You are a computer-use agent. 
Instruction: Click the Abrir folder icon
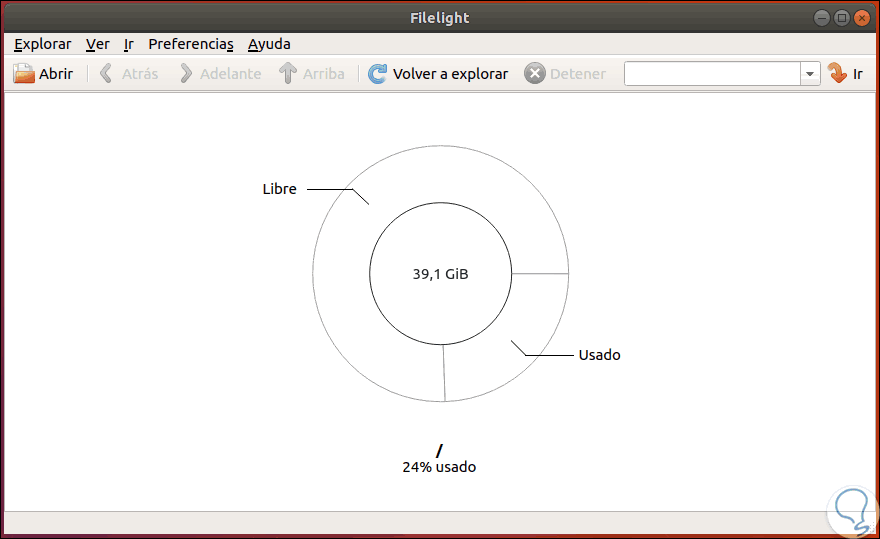point(24,74)
